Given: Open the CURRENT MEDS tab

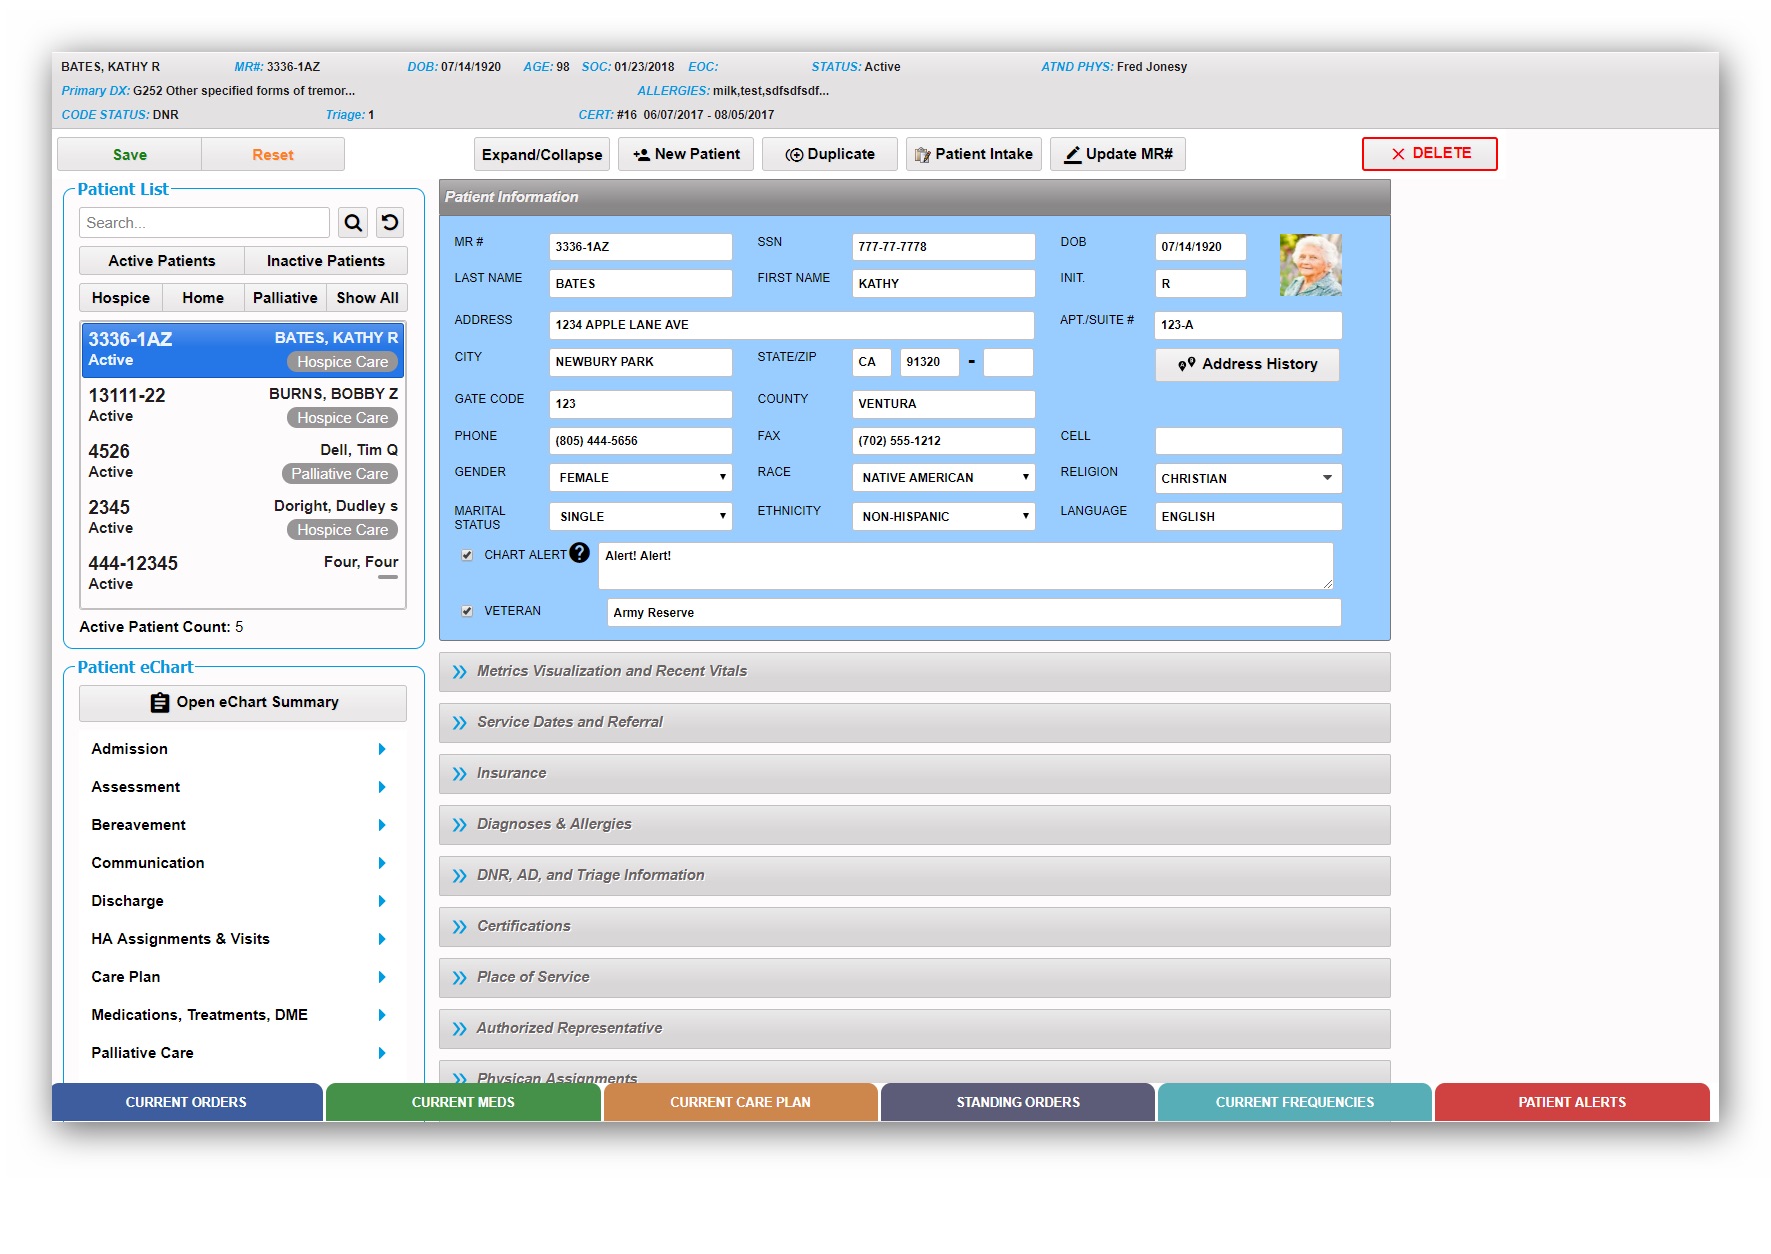Looking at the screenshot, I should (x=463, y=1102).
